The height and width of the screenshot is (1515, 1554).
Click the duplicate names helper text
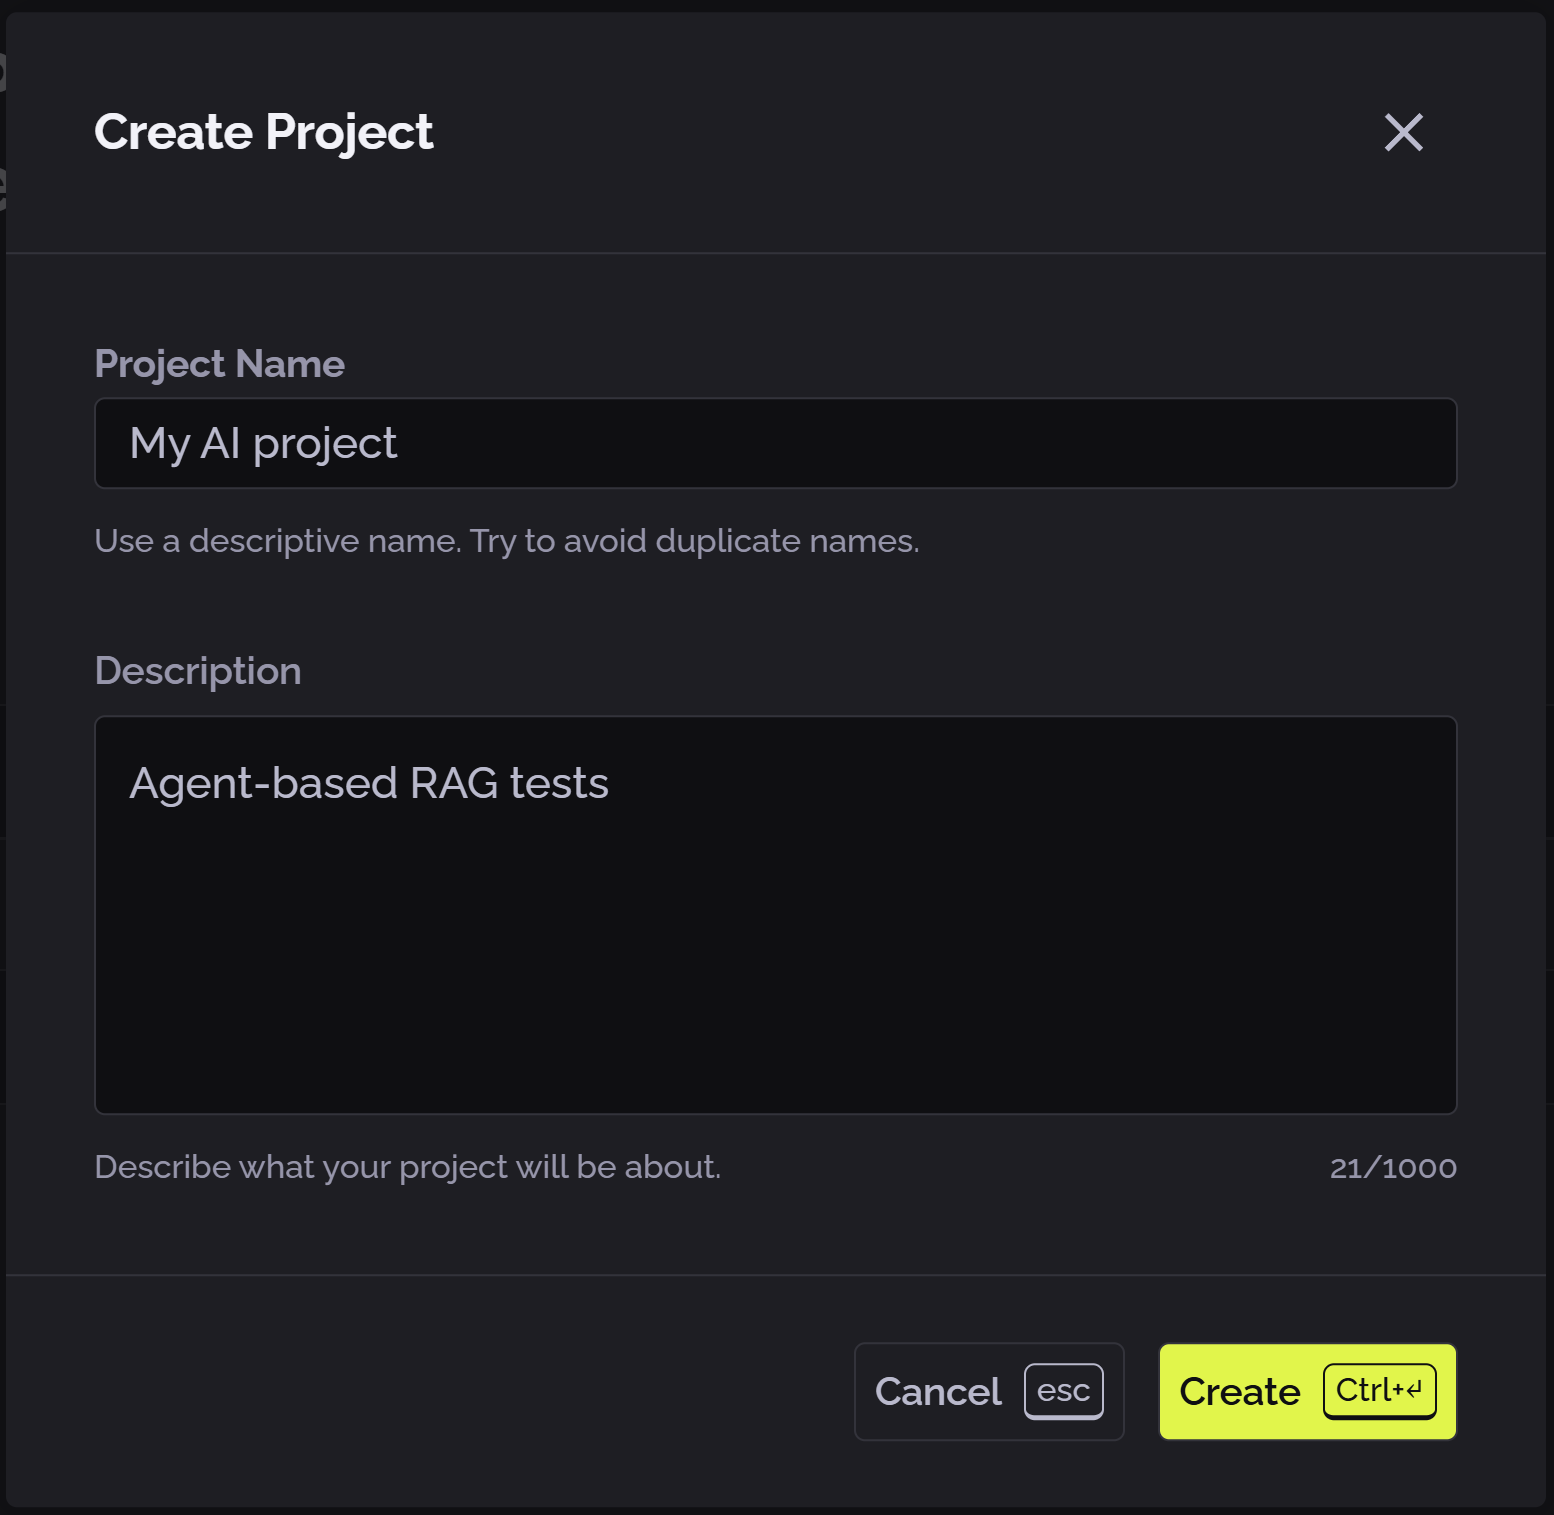pyautogui.click(x=506, y=540)
